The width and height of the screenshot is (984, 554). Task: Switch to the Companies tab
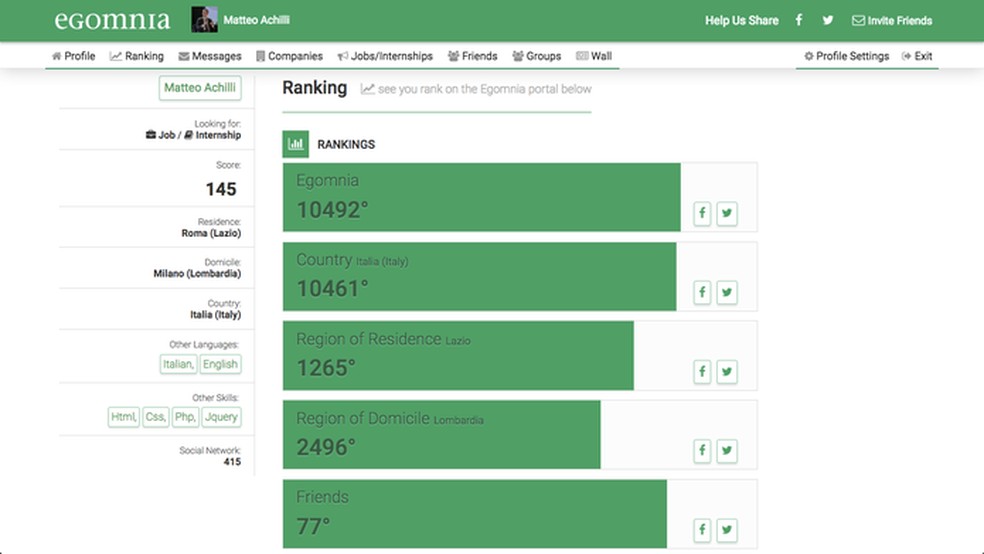[289, 56]
